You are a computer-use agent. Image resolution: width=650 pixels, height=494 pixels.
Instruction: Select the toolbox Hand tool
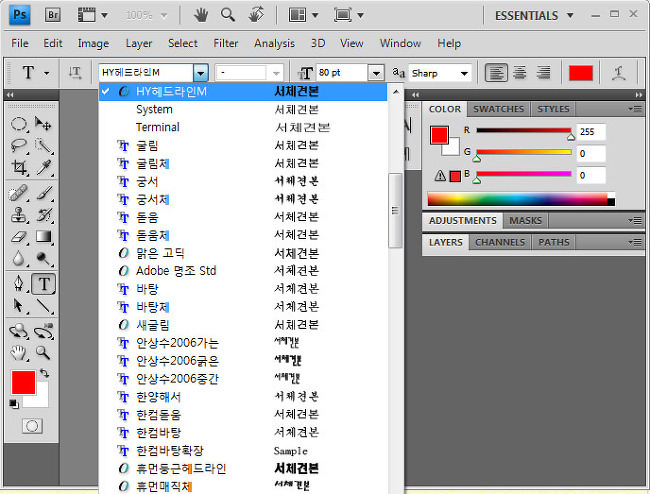click(19, 353)
